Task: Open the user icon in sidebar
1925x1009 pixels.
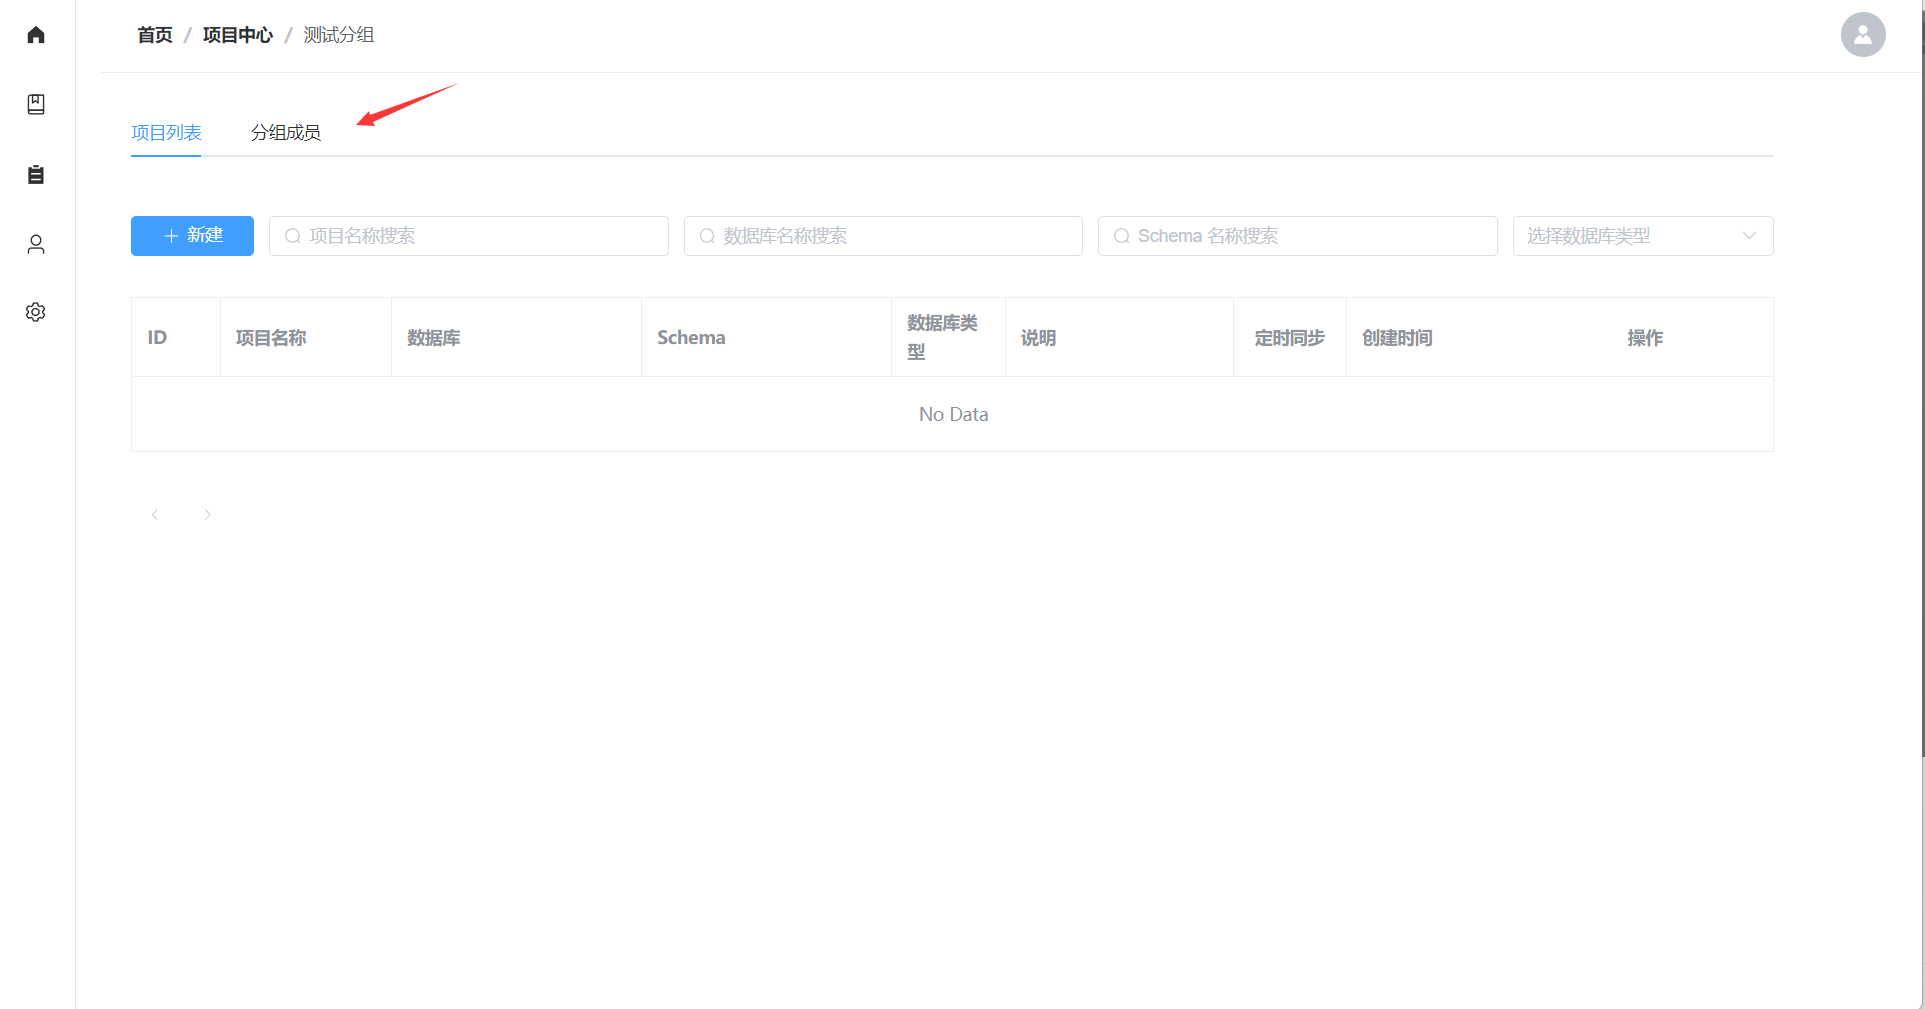Action: point(36,244)
